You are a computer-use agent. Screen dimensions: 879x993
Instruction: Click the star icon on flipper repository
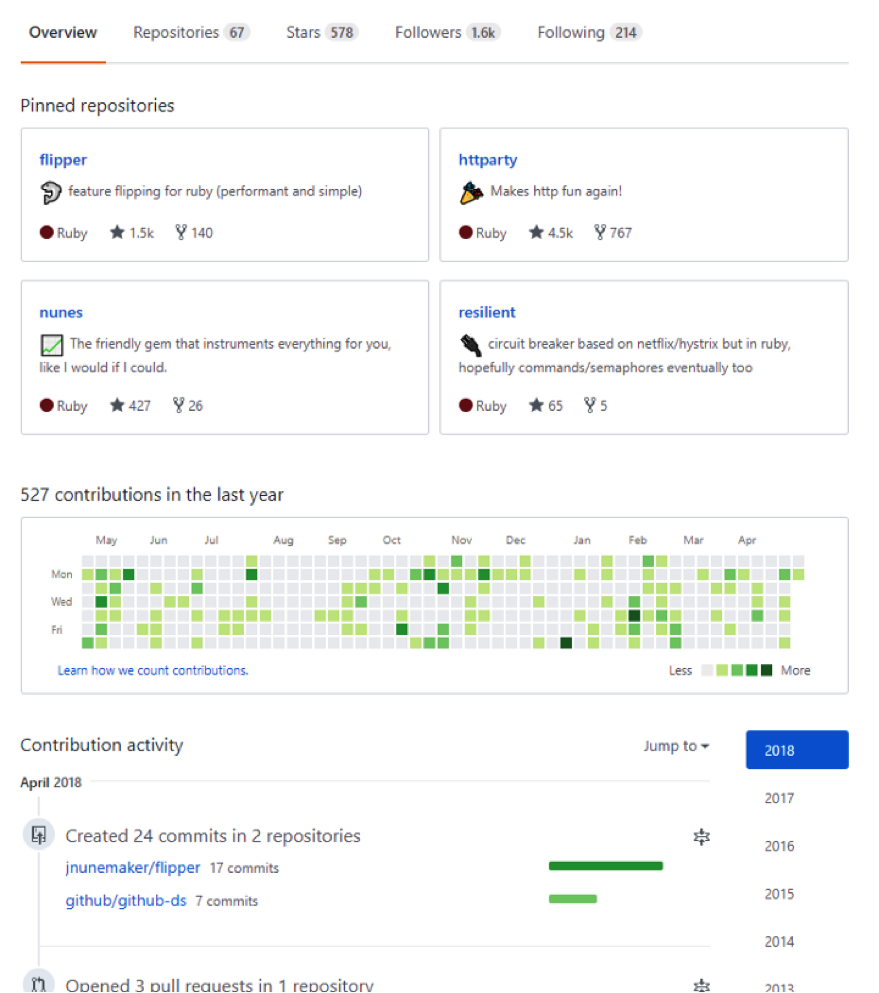point(118,233)
